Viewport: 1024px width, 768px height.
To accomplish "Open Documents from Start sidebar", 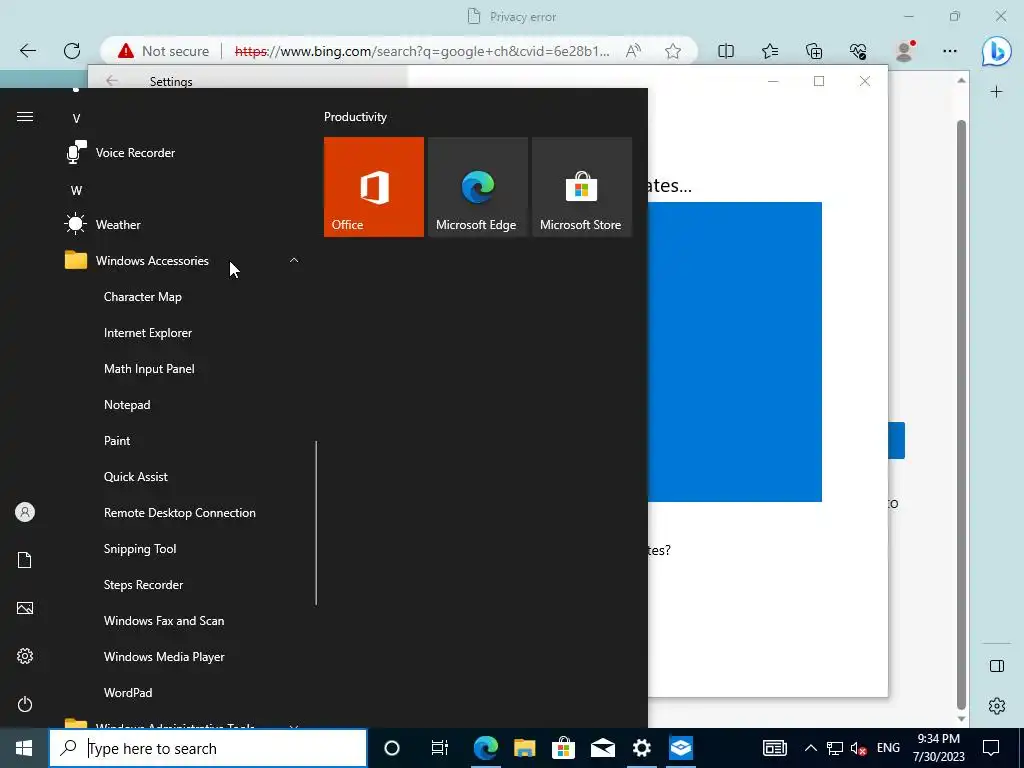I will [x=25, y=560].
